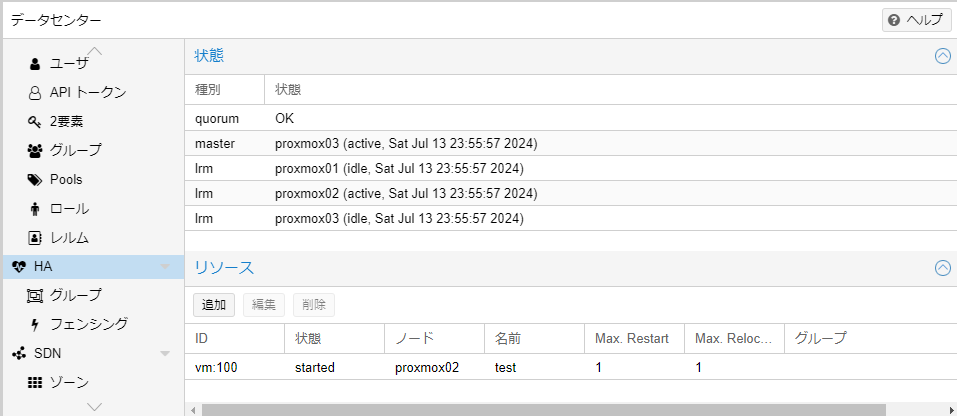The width and height of the screenshot is (957, 416).
Task: Click the grid icon beside ゾーン
Action: tap(35, 382)
